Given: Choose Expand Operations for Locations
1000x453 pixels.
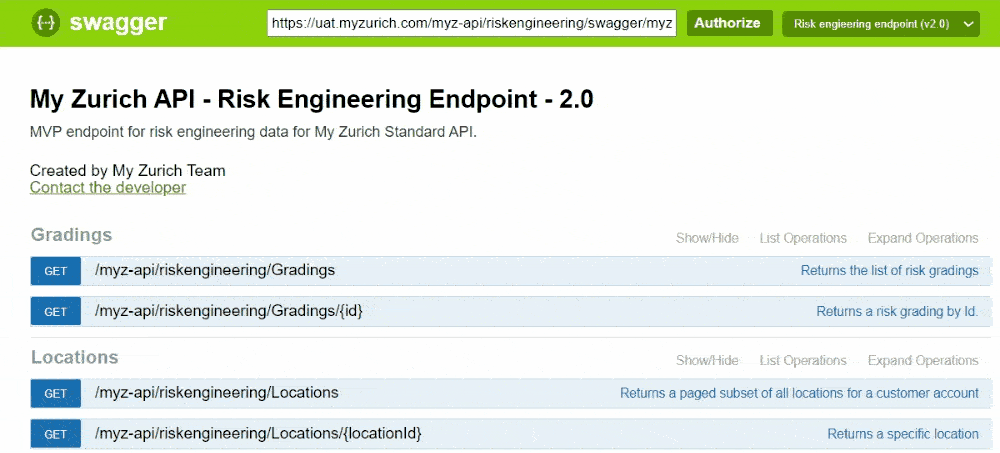Looking at the screenshot, I should (922, 360).
